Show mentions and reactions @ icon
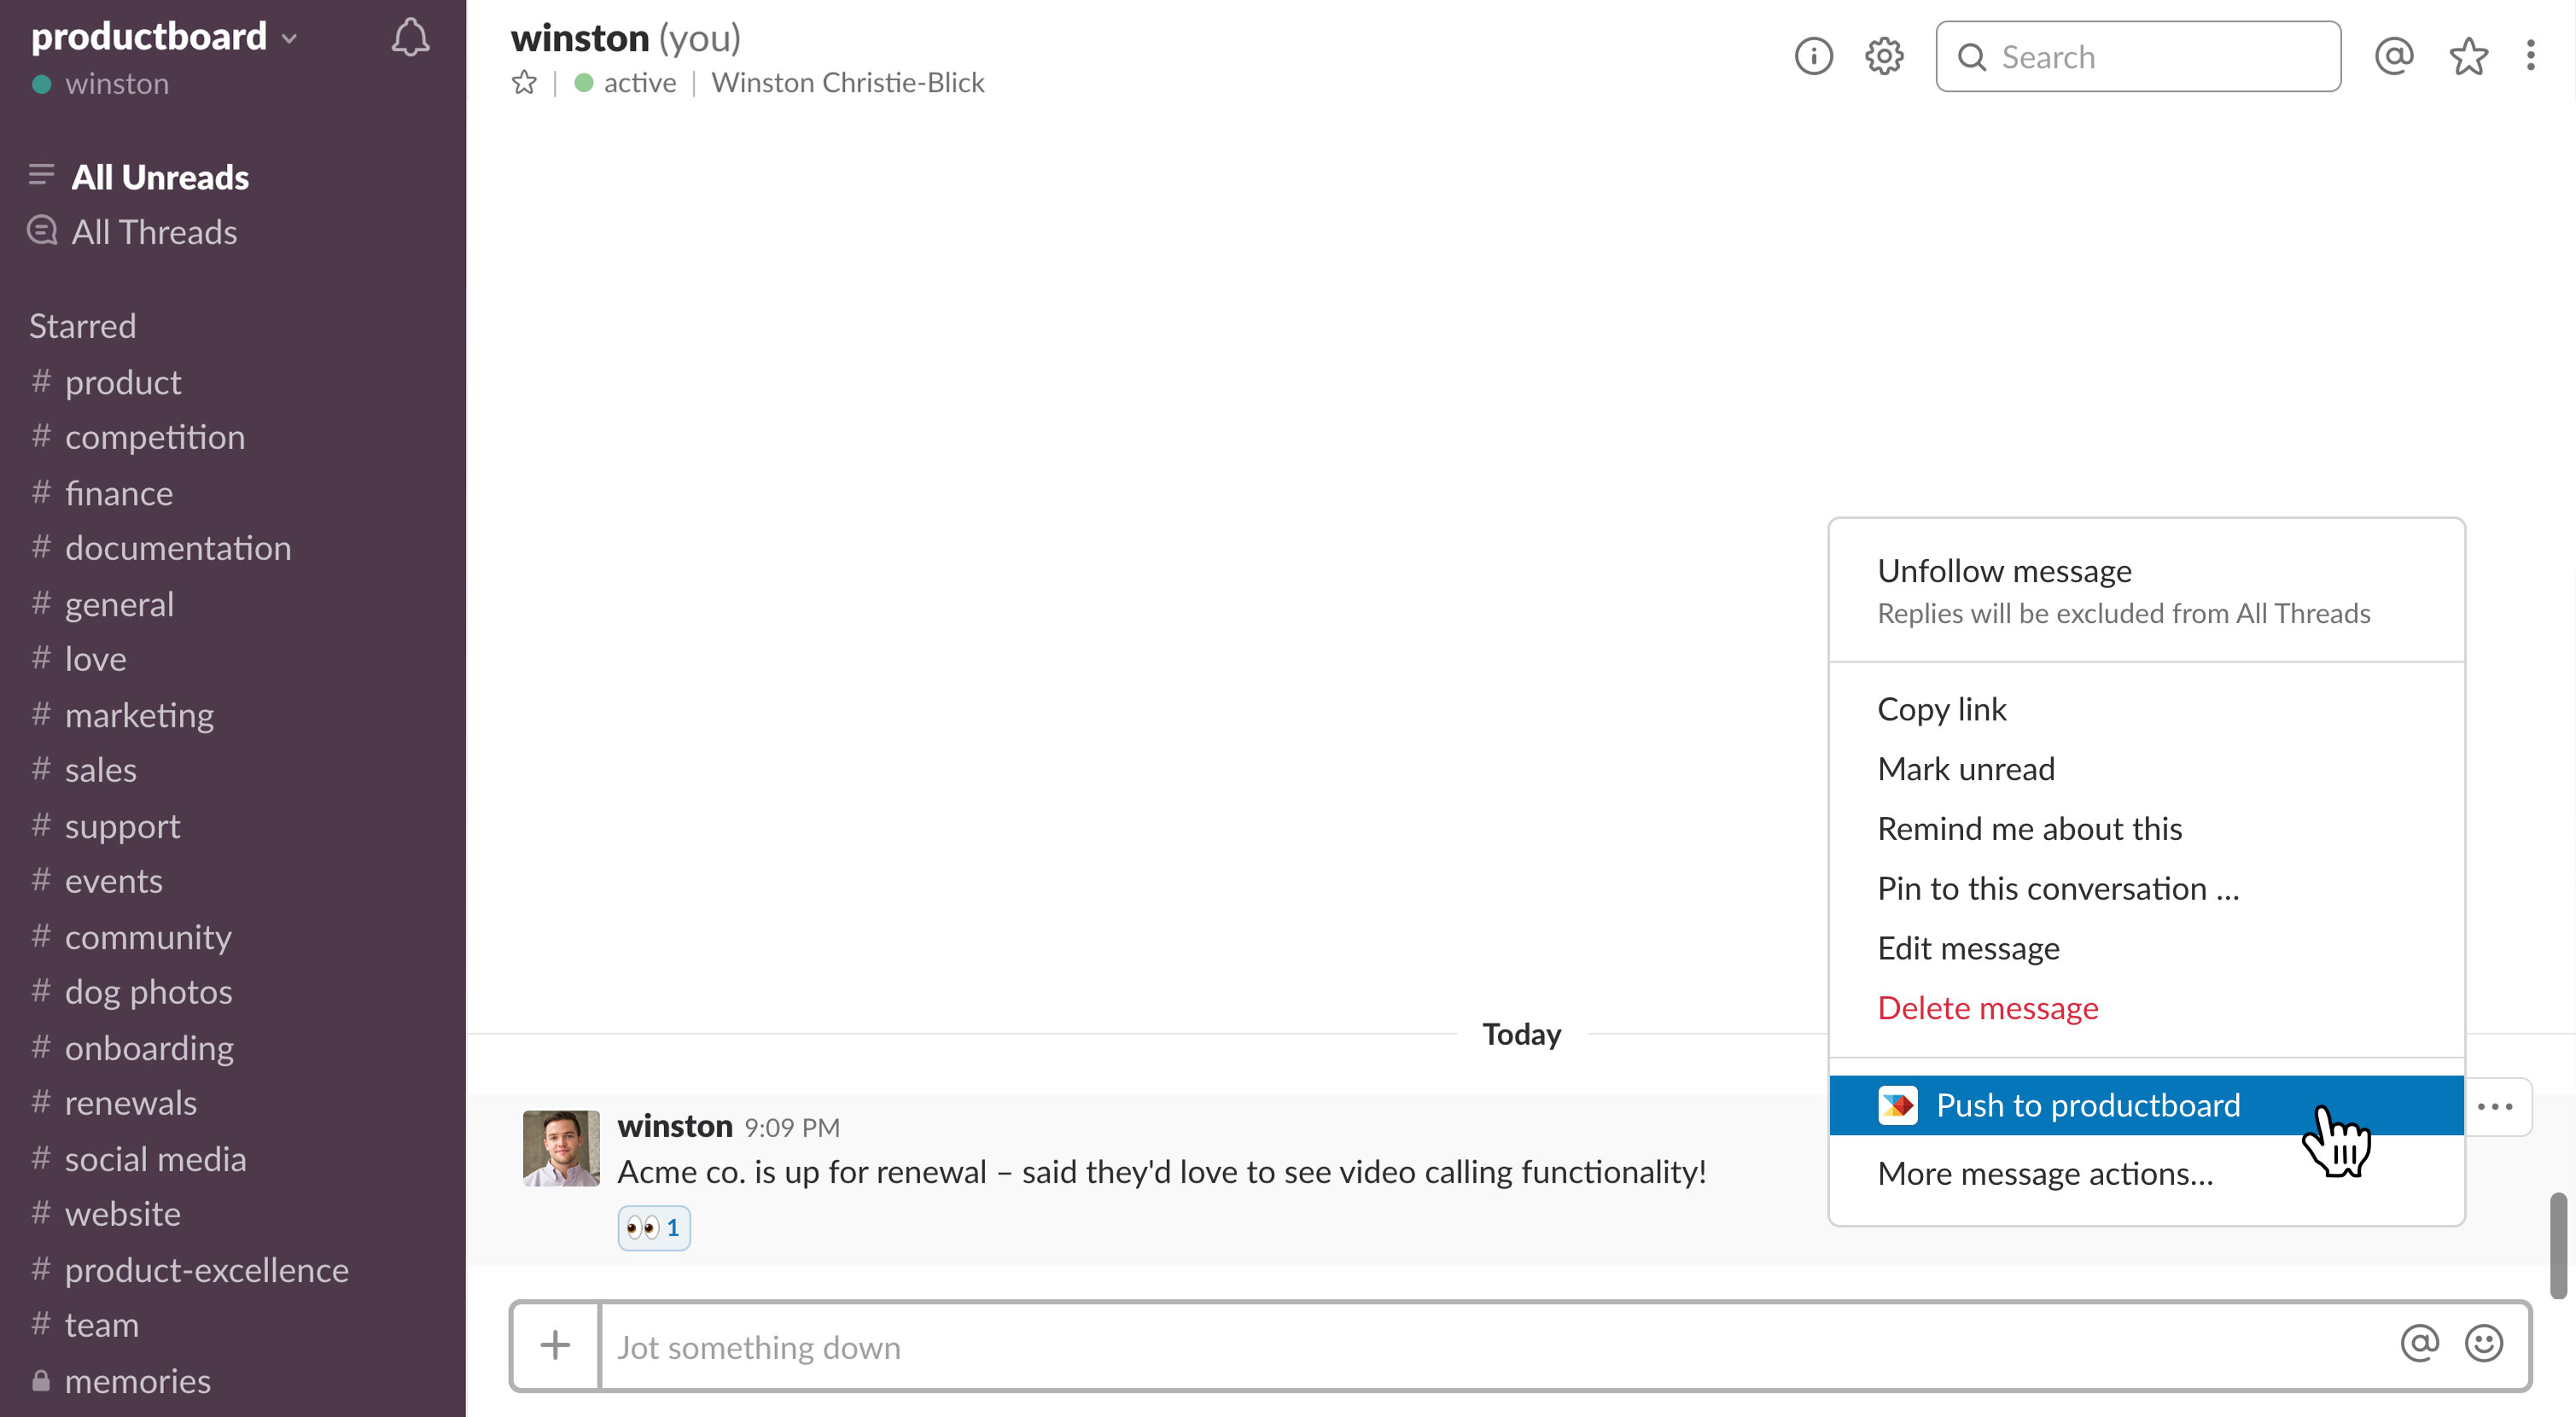The image size is (2576, 1417). (2394, 56)
